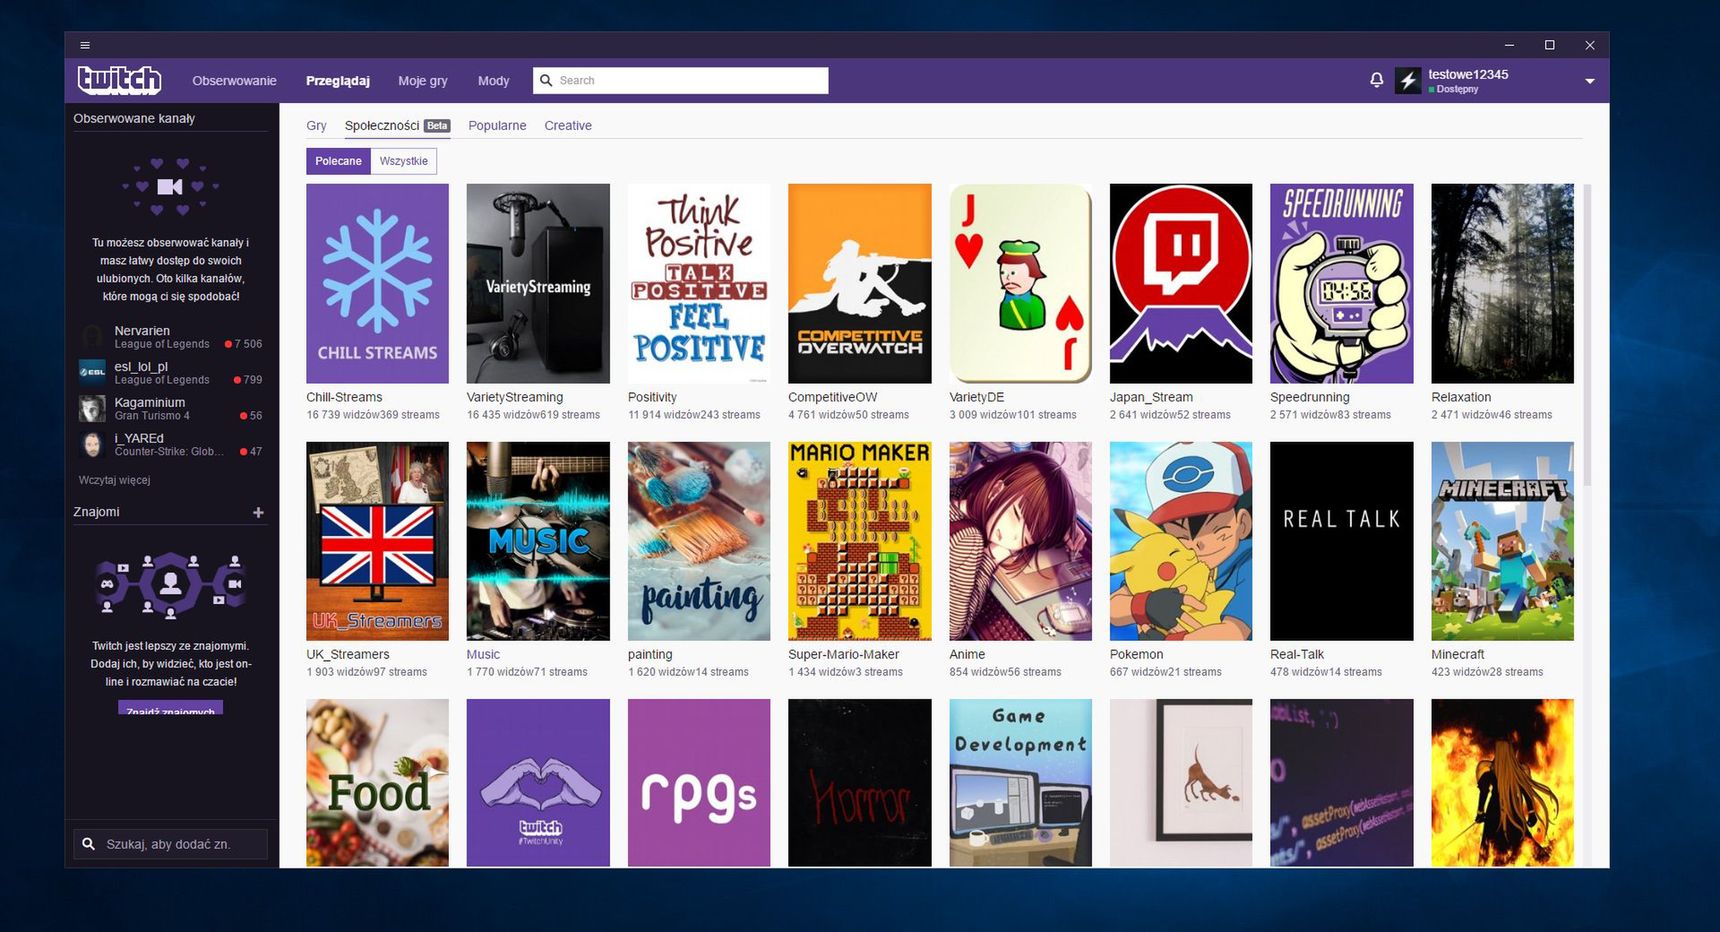This screenshot has height=932, width=1720.
Task: Open the Relaxation community thumbnail
Action: [1503, 283]
